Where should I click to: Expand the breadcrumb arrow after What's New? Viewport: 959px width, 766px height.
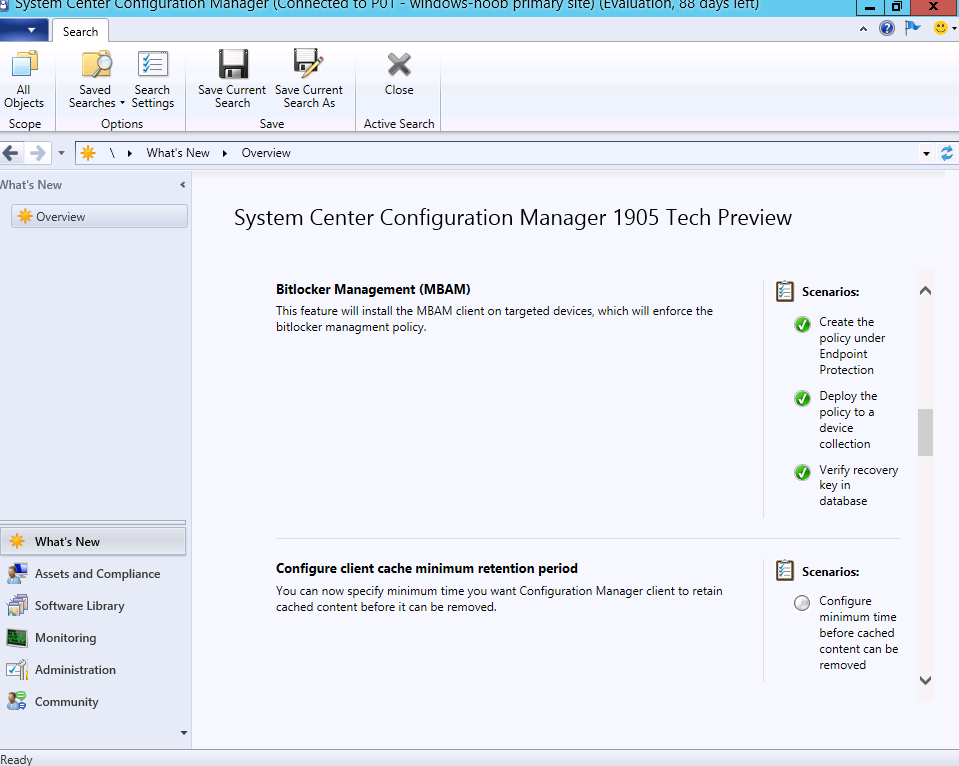225,154
